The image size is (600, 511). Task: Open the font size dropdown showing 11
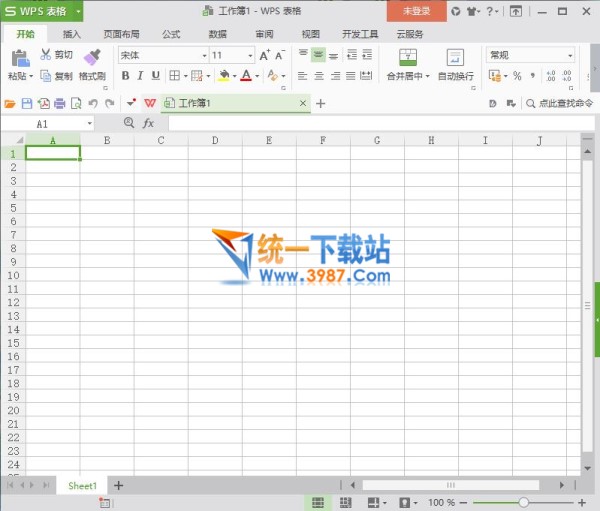[x=249, y=56]
